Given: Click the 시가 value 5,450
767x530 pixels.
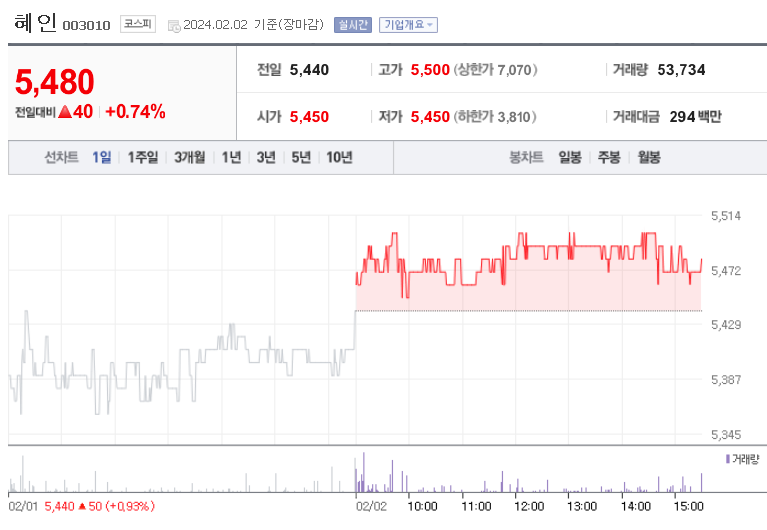Looking at the screenshot, I should tap(309, 117).
